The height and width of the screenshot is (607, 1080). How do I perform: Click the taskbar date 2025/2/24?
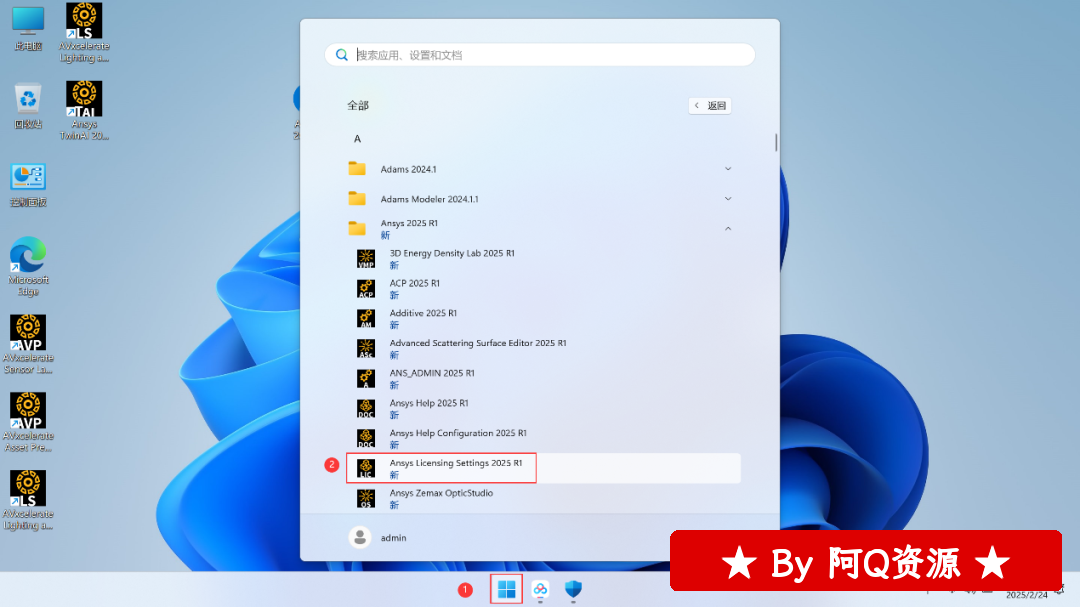pos(1026,595)
